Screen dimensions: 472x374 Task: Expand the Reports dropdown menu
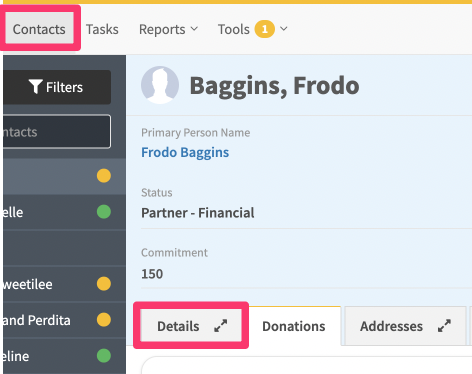[x=168, y=29]
